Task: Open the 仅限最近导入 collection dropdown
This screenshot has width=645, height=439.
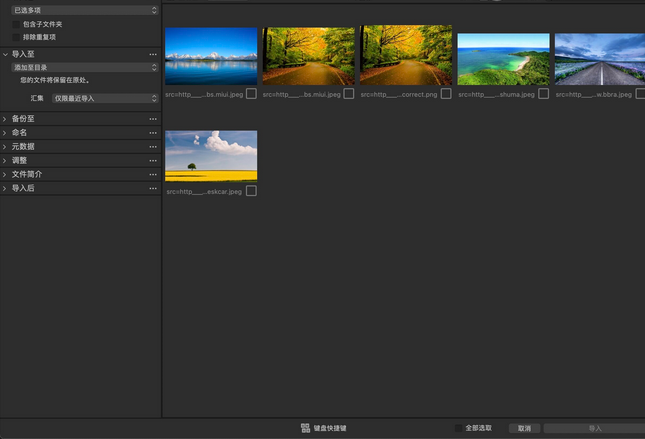Action: pos(105,98)
